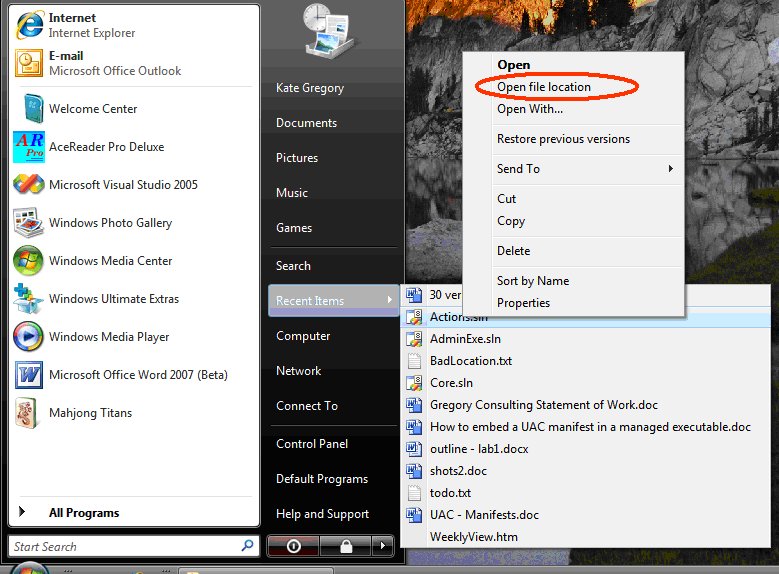This screenshot has height=574, width=779.
Task: Open WeeklyView.htm from recent items
Action: point(473,537)
